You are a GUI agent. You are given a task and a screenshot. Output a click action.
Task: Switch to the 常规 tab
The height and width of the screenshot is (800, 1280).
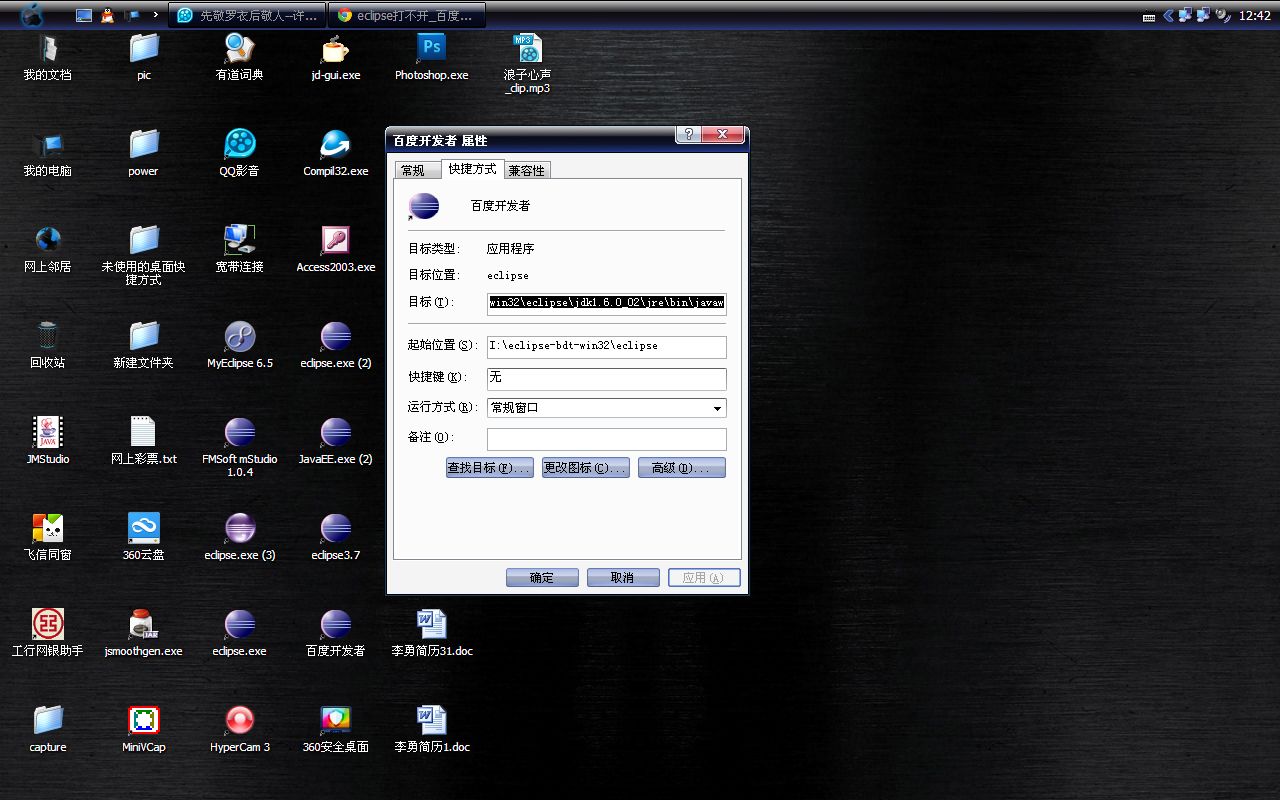click(x=415, y=169)
